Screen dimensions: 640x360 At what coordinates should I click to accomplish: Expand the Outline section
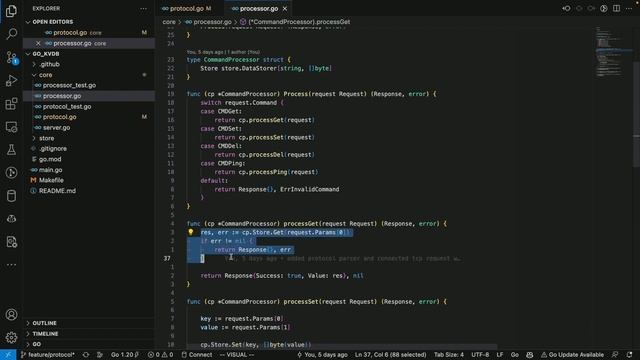[44, 323]
